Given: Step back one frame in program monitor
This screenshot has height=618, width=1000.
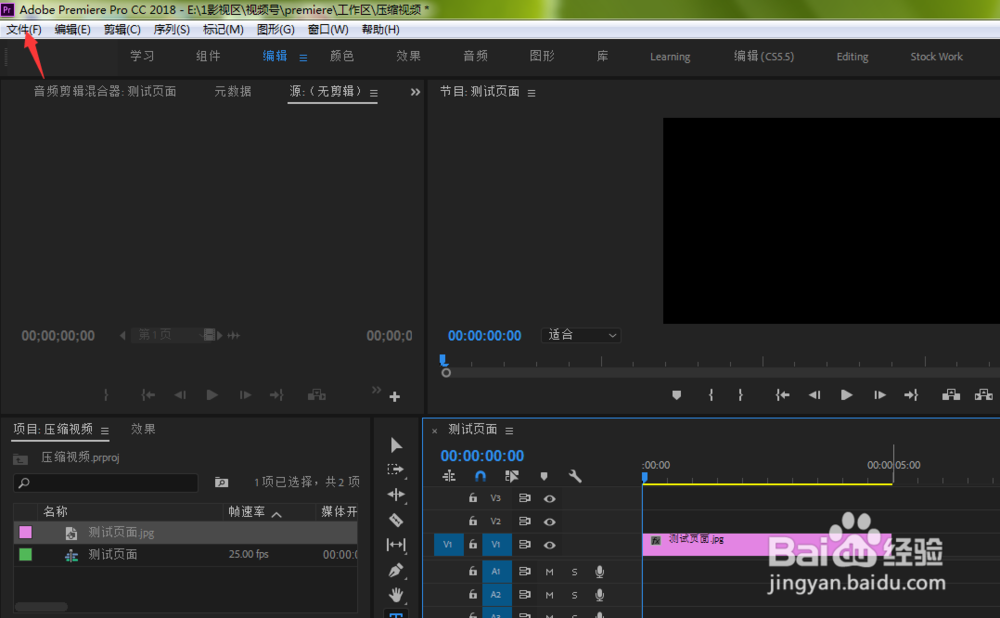Looking at the screenshot, I should click(814, 395).
